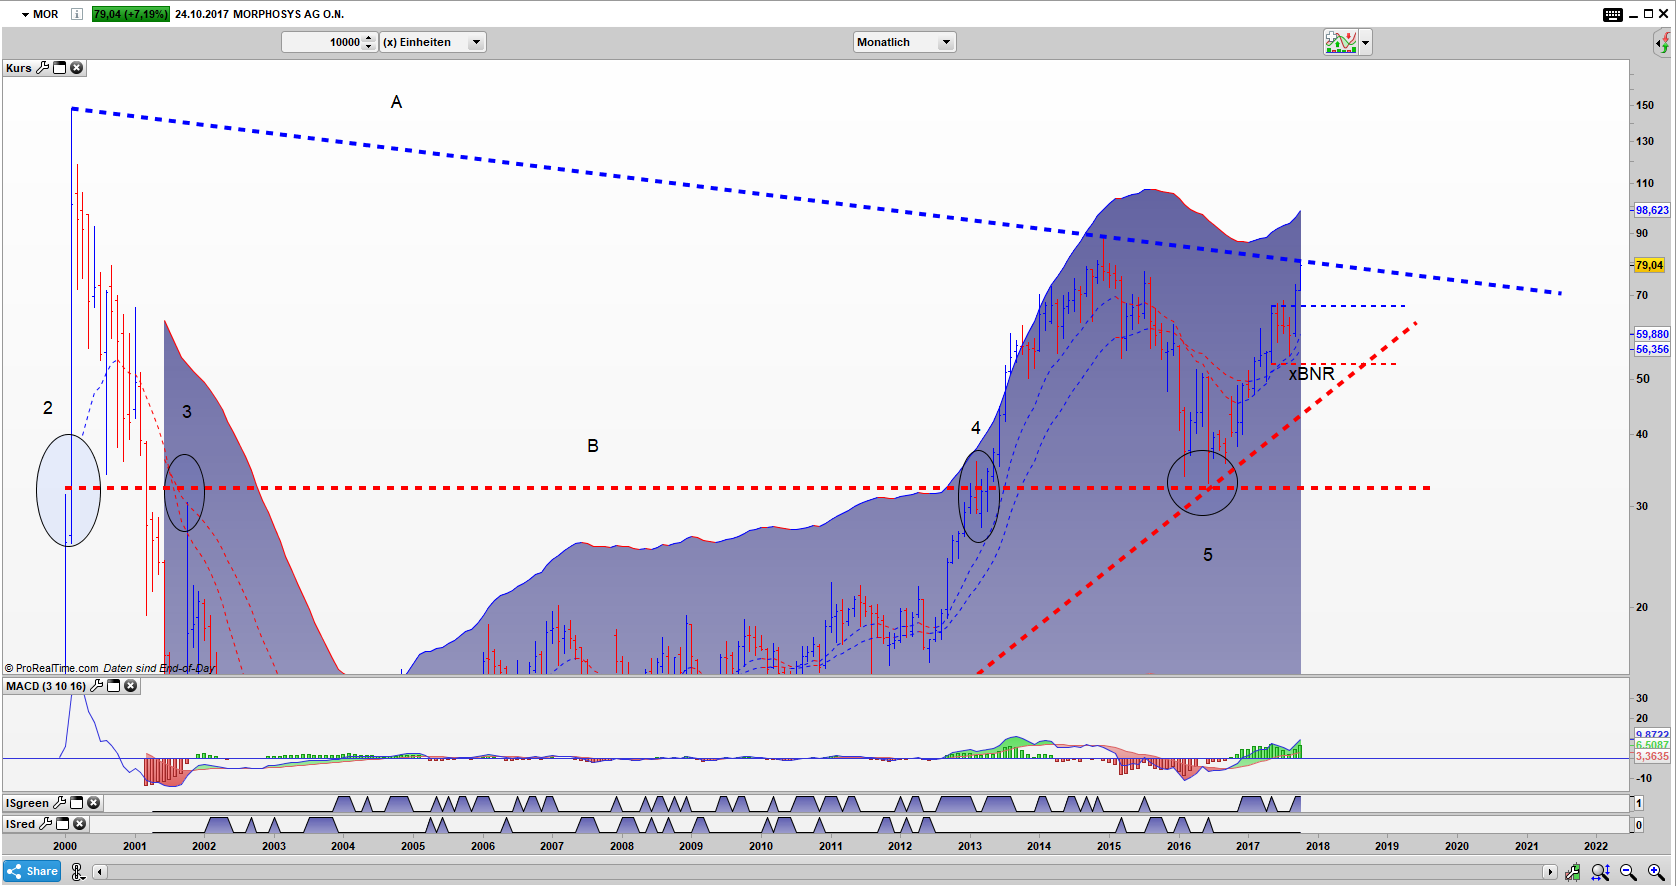This screenshot has width=1676, height=886.
Task: Remove the MACD indicator panel
Action: (130, 686)
